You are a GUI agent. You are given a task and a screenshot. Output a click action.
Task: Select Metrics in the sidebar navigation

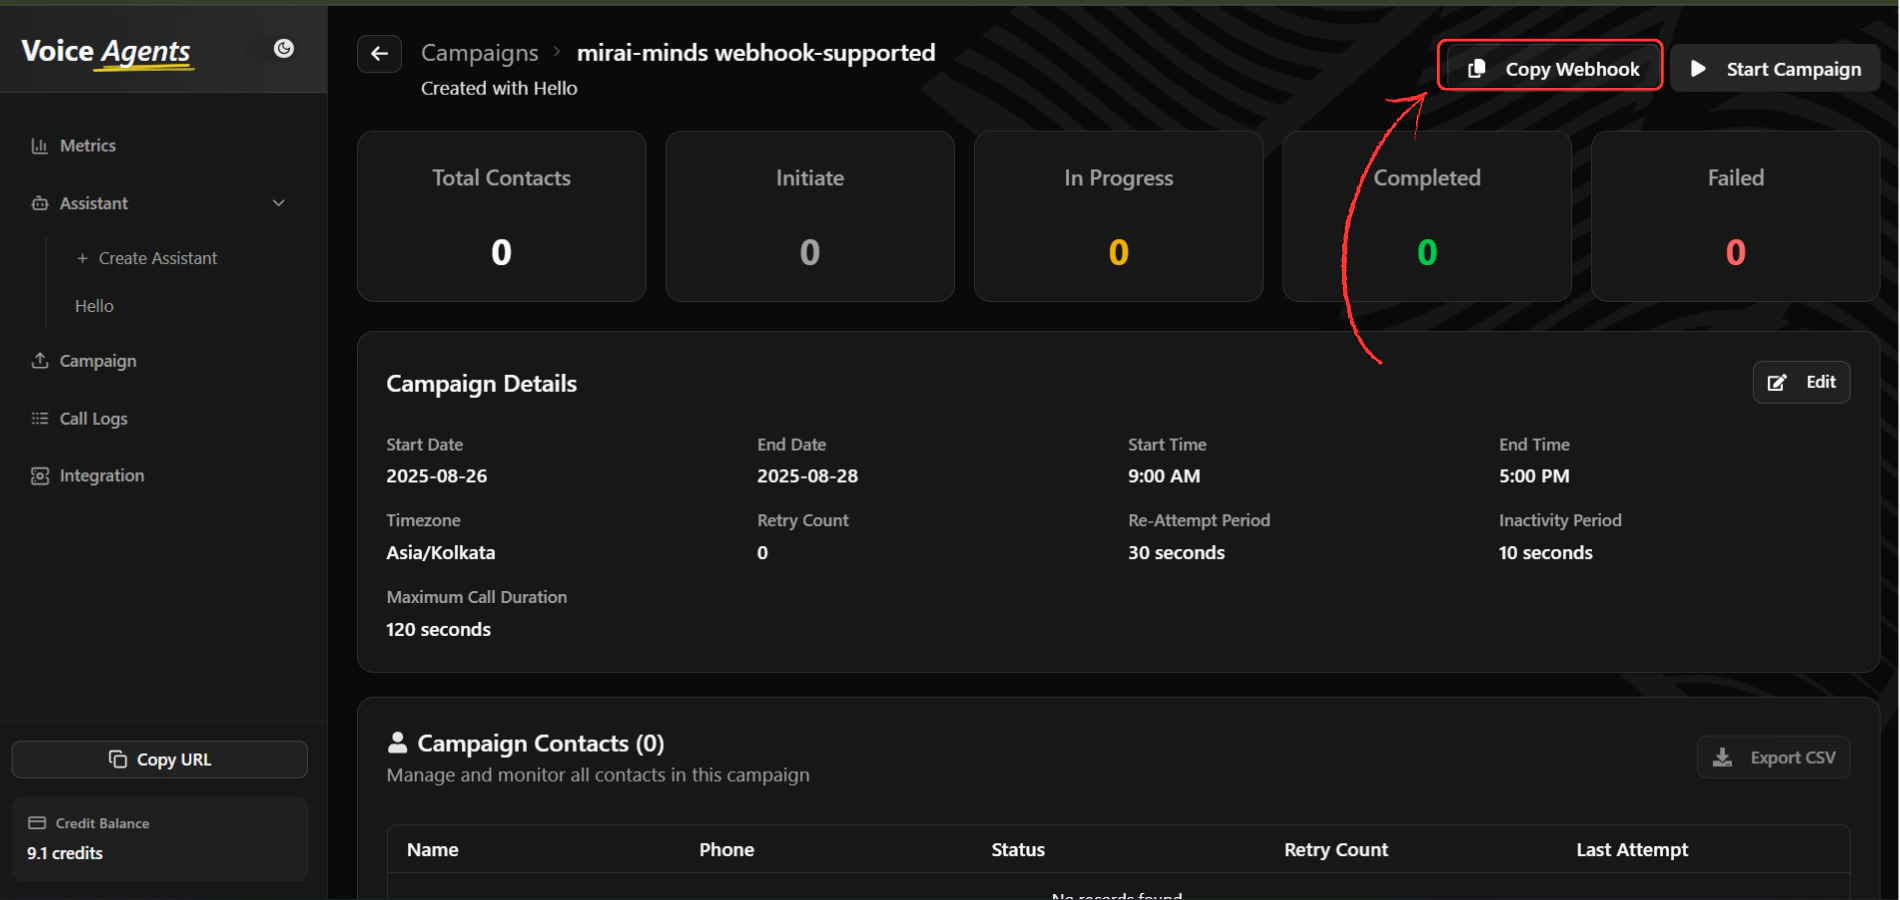coord(86,145)
